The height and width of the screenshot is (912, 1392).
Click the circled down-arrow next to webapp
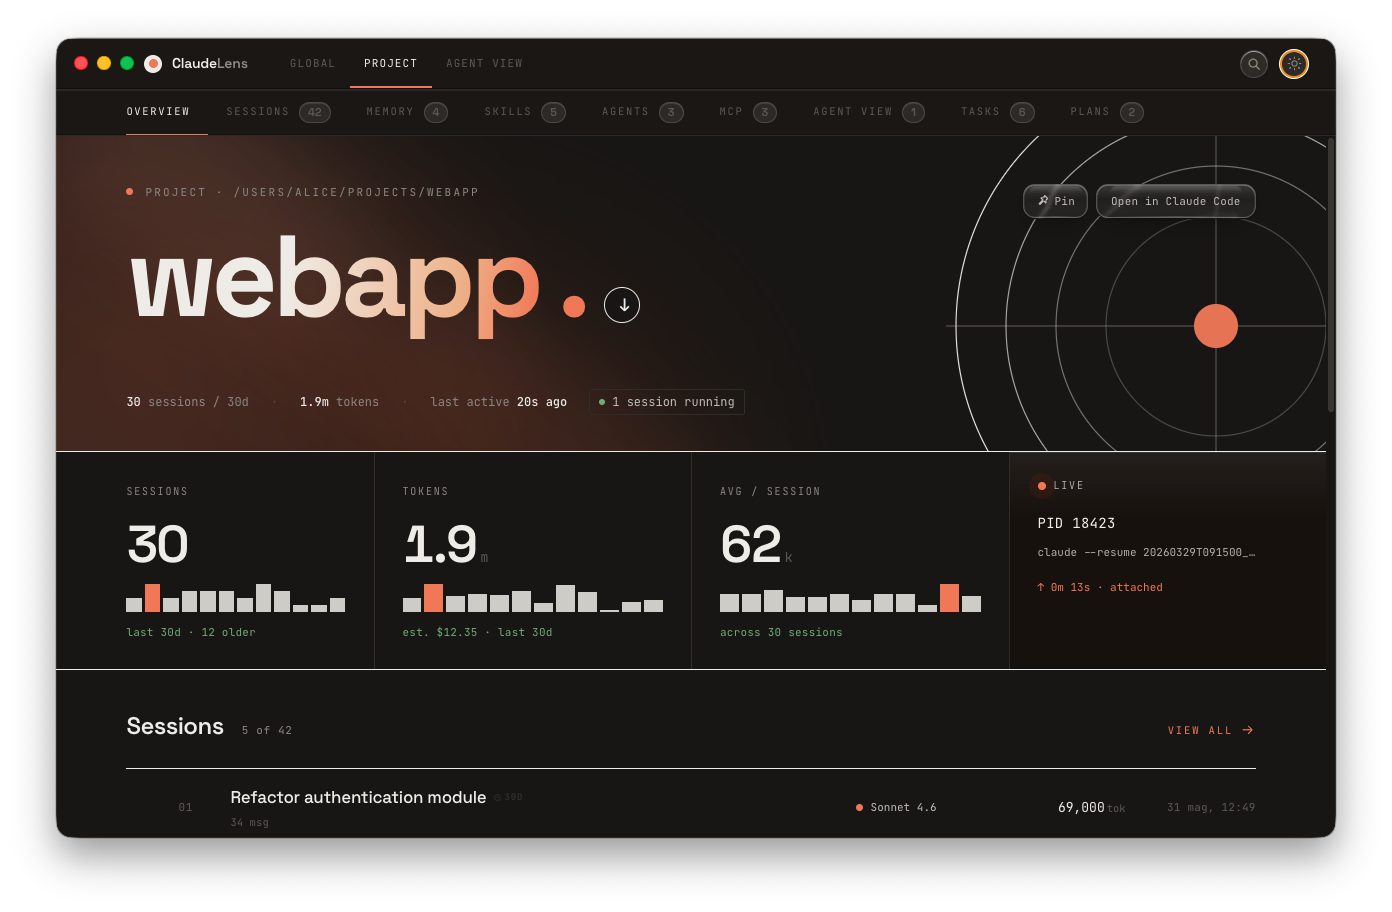coord(622,305)
